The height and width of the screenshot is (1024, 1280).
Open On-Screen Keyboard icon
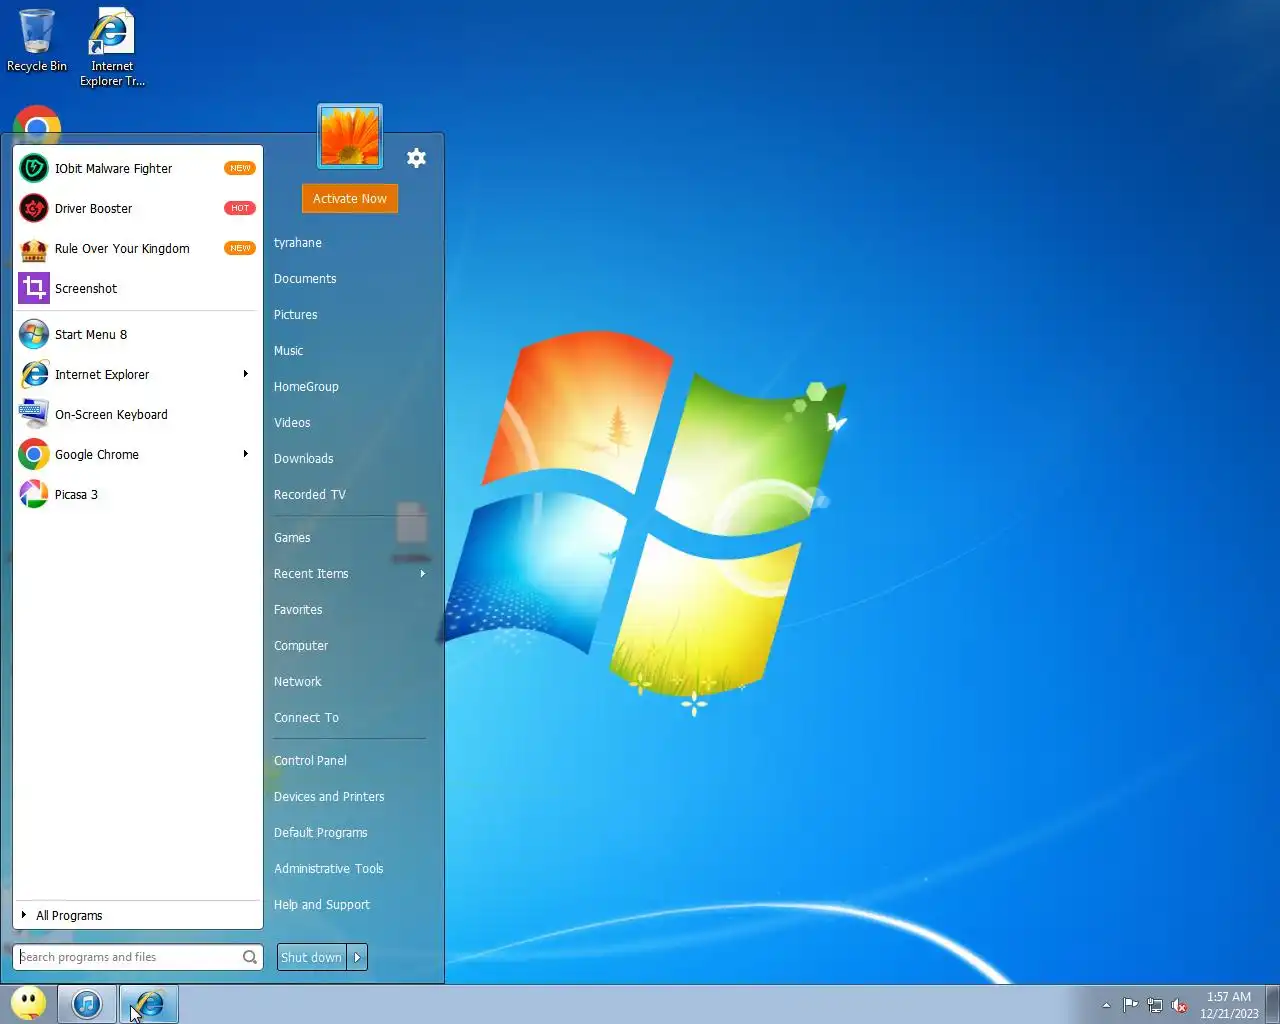click(34, 414)
